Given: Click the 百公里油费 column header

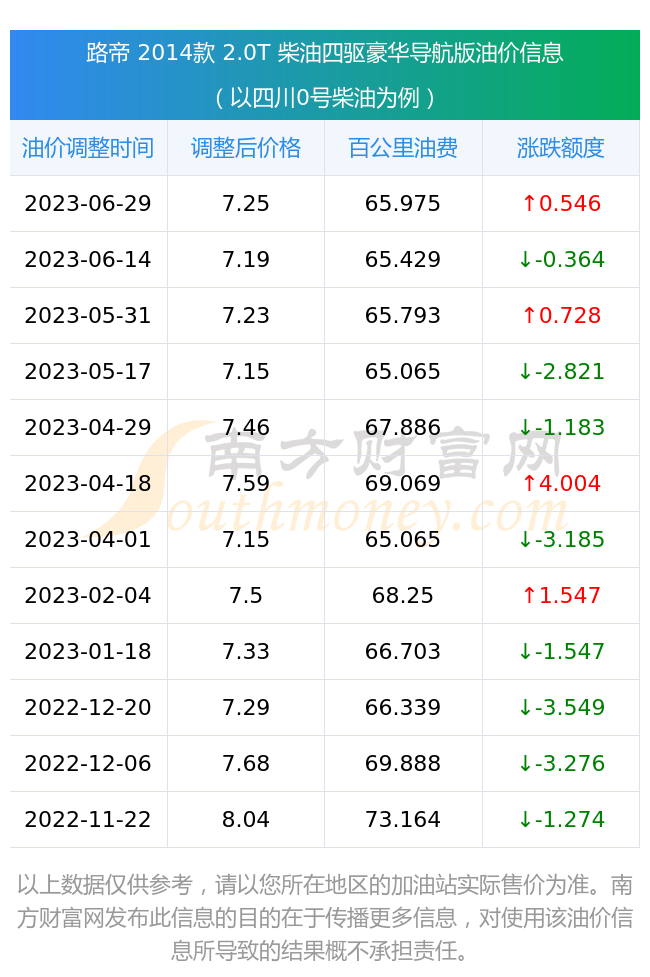Looking at the screenshot, I should pos(403,148).
